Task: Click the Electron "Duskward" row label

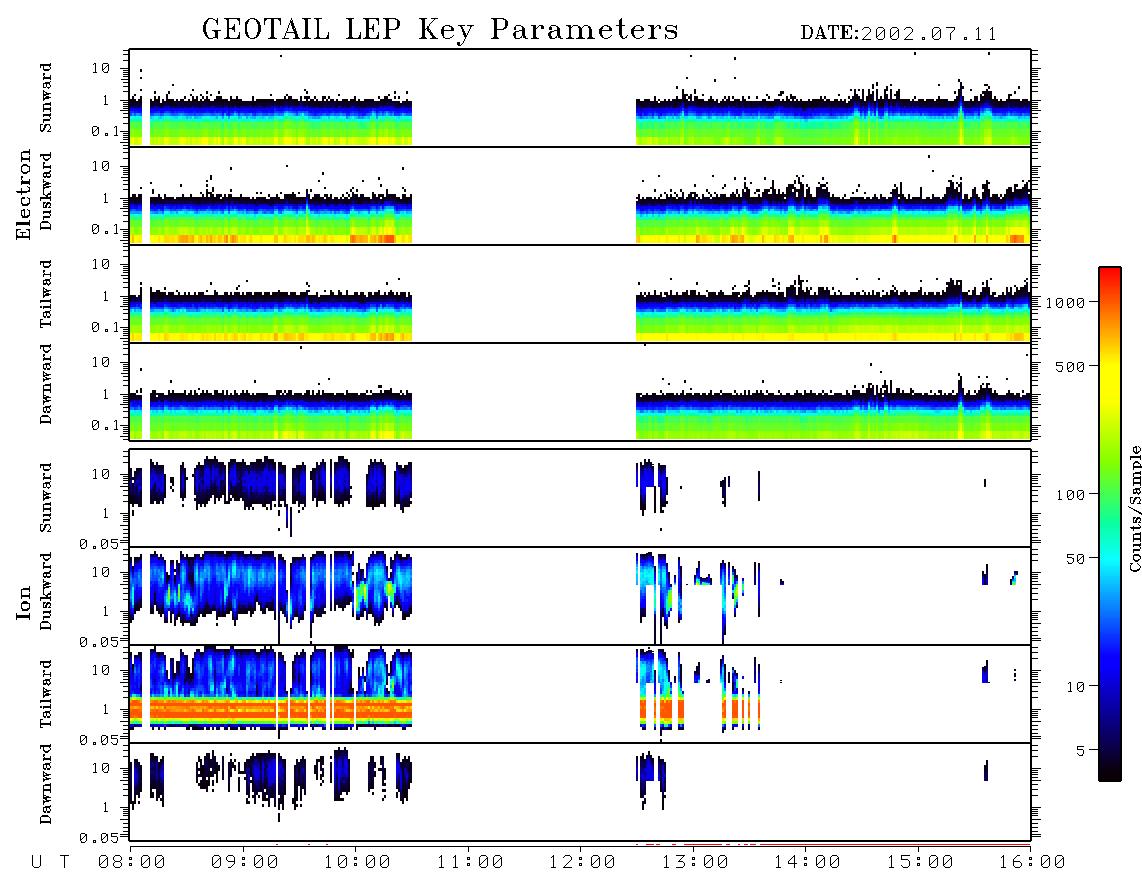Action: click(46, 192)
